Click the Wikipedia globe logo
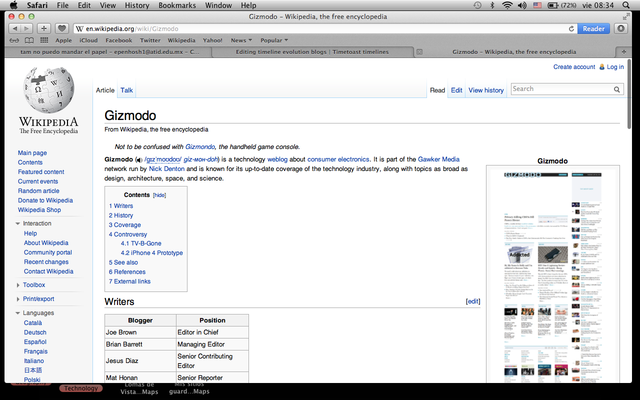Viewport: 640px width, 400px height. [x=49, y=91]
